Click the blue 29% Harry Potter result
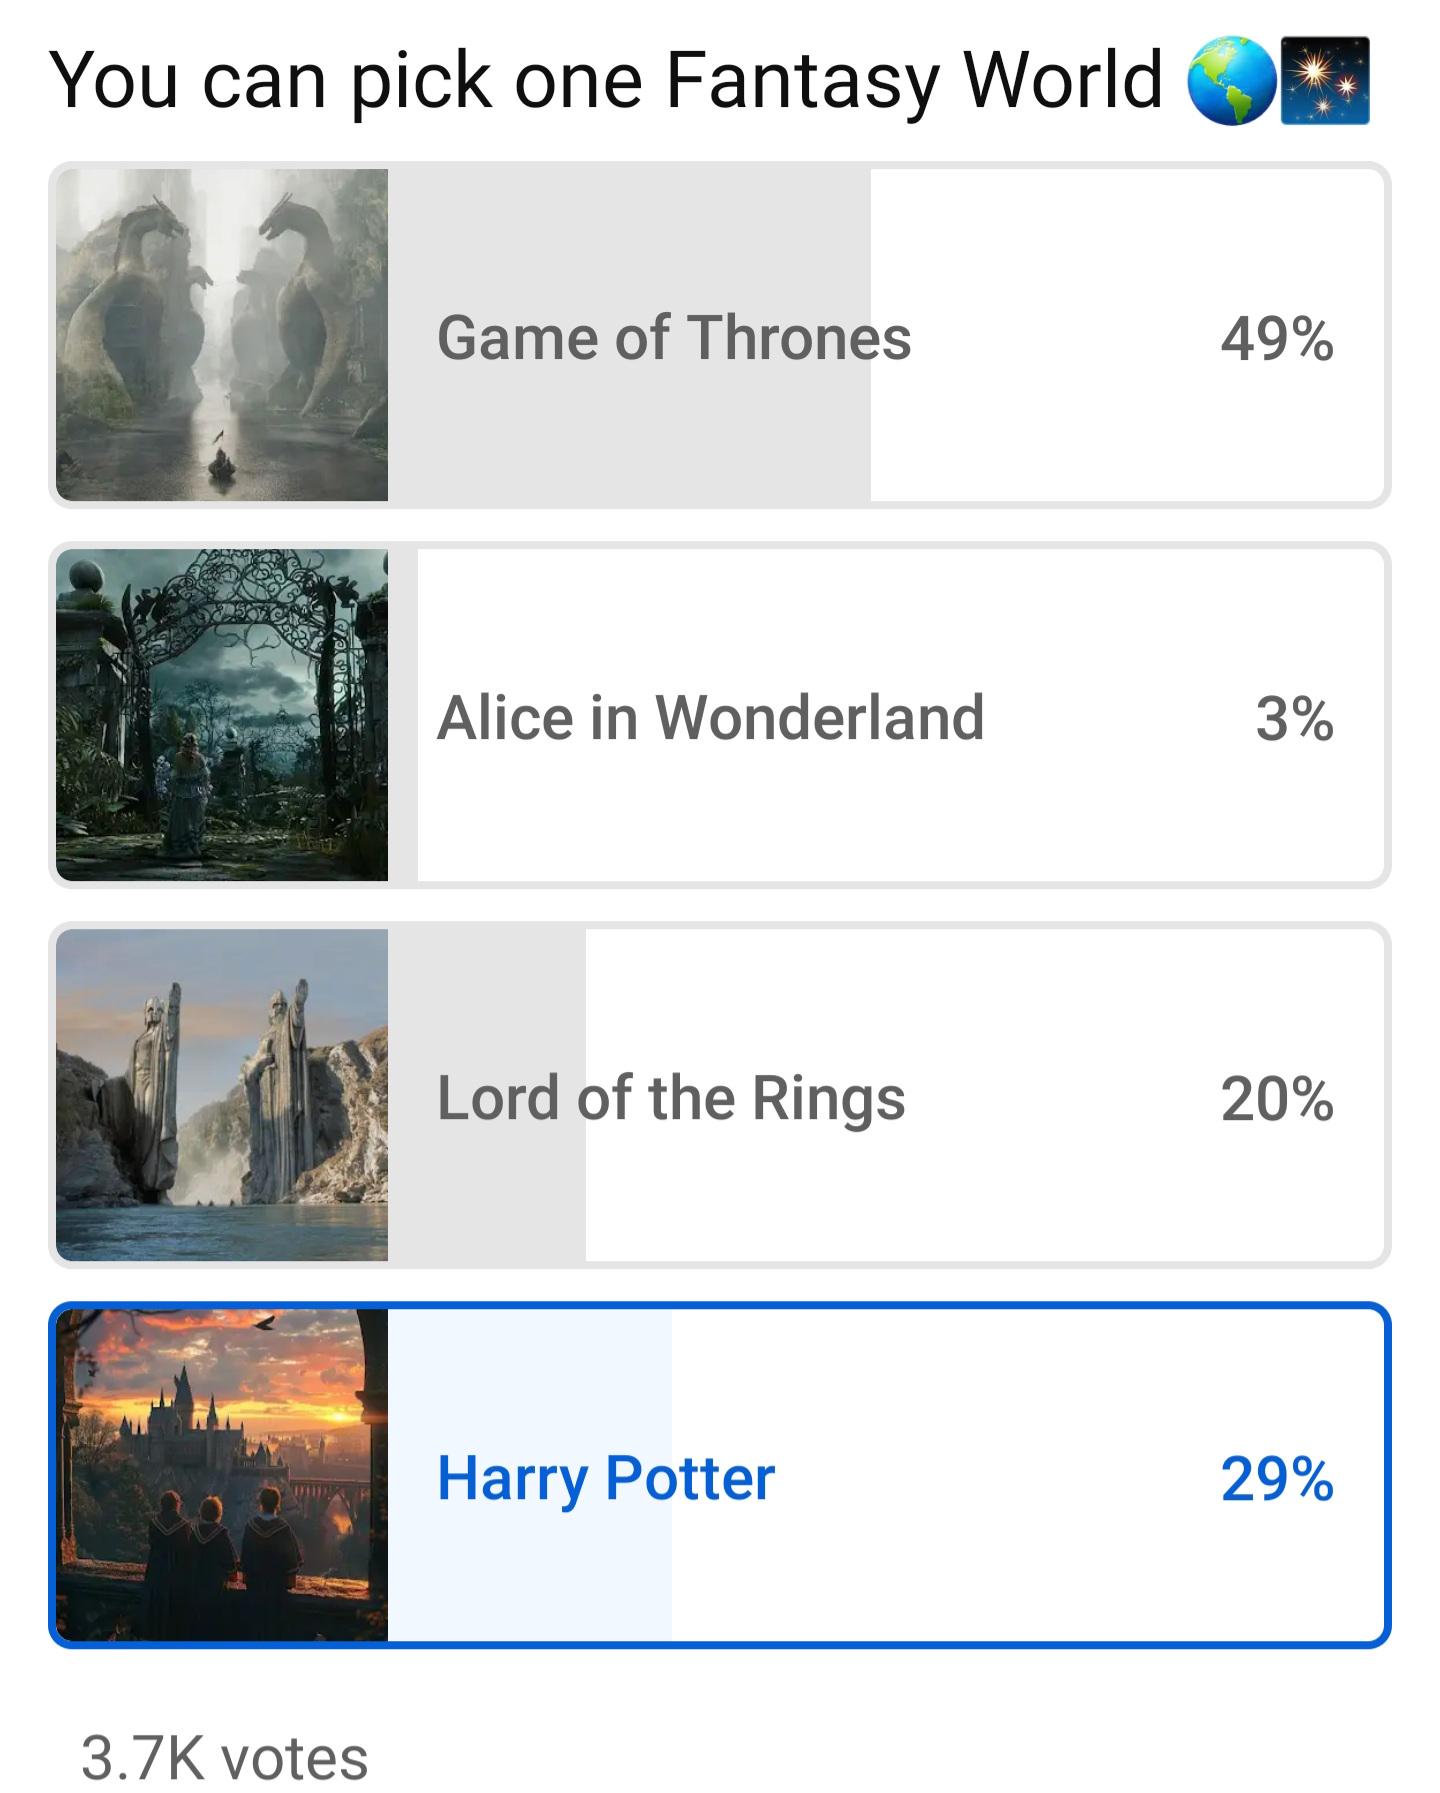The width and height of the screenshot is (1440, 1793). click(x=1277, y=1478)
